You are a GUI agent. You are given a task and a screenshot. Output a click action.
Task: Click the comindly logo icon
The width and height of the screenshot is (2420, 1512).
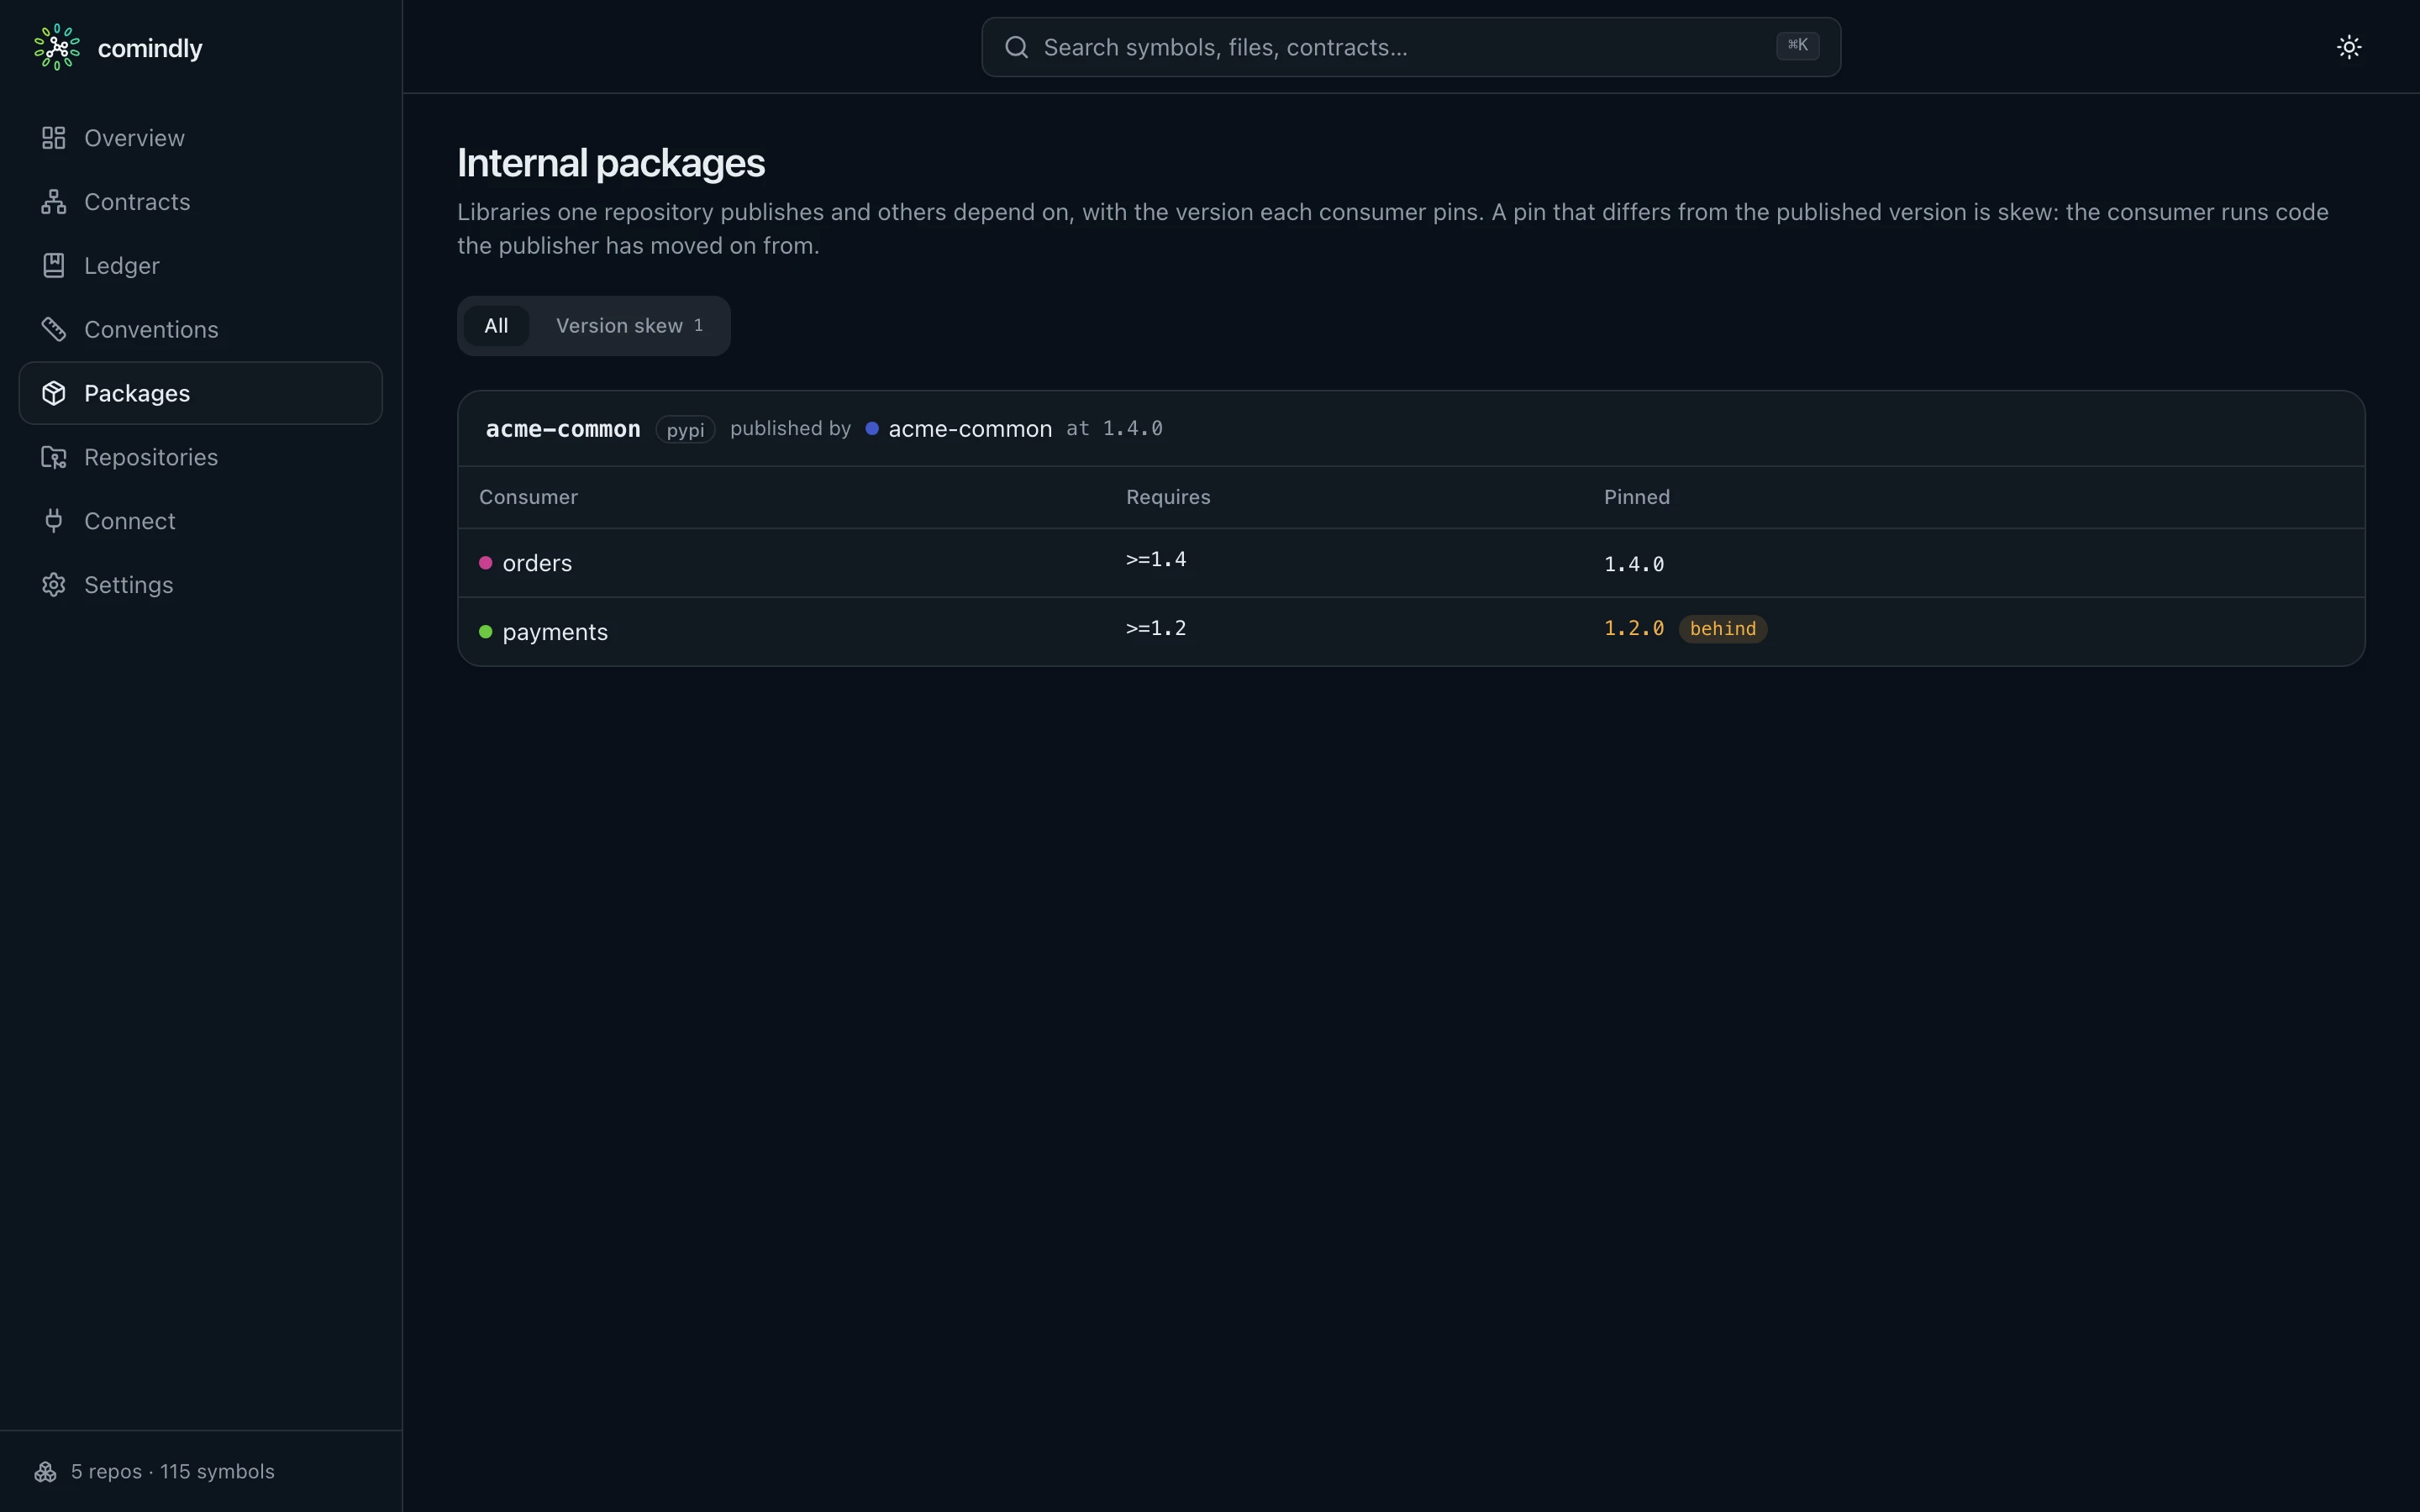pos(57,47)
